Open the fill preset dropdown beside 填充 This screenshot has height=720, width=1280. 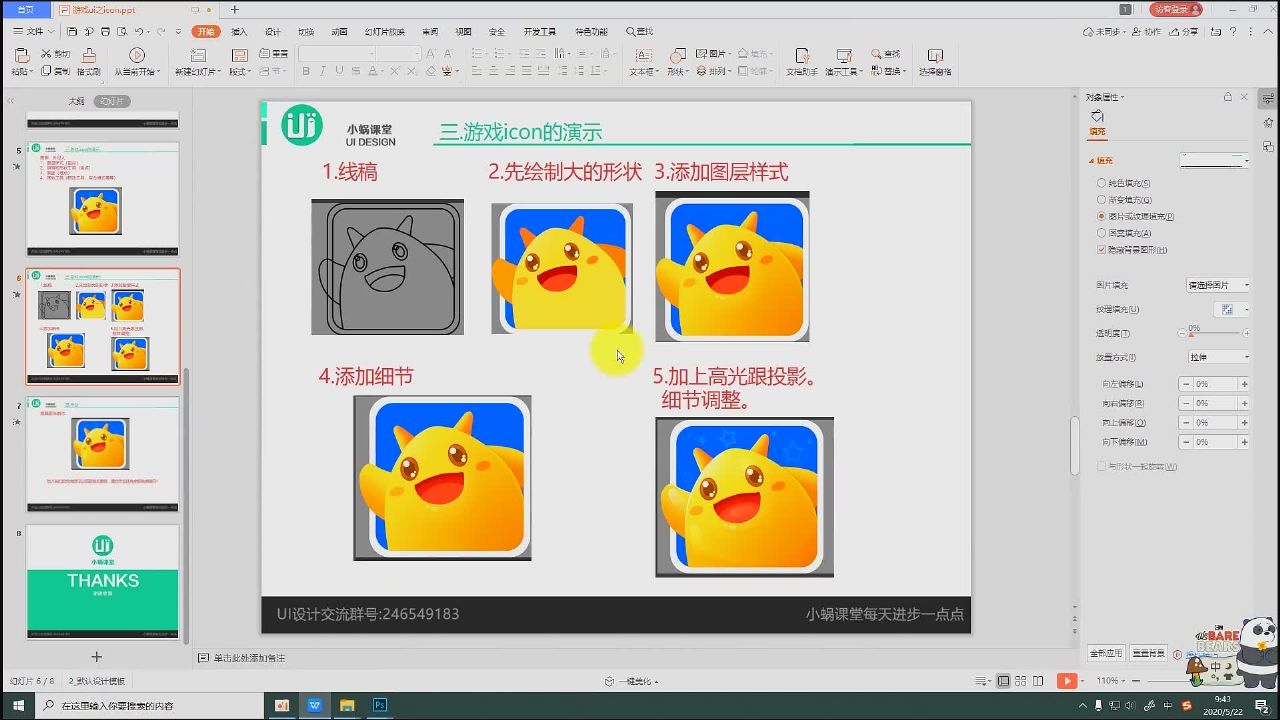pyautogui.click(x=1215, y=160)
